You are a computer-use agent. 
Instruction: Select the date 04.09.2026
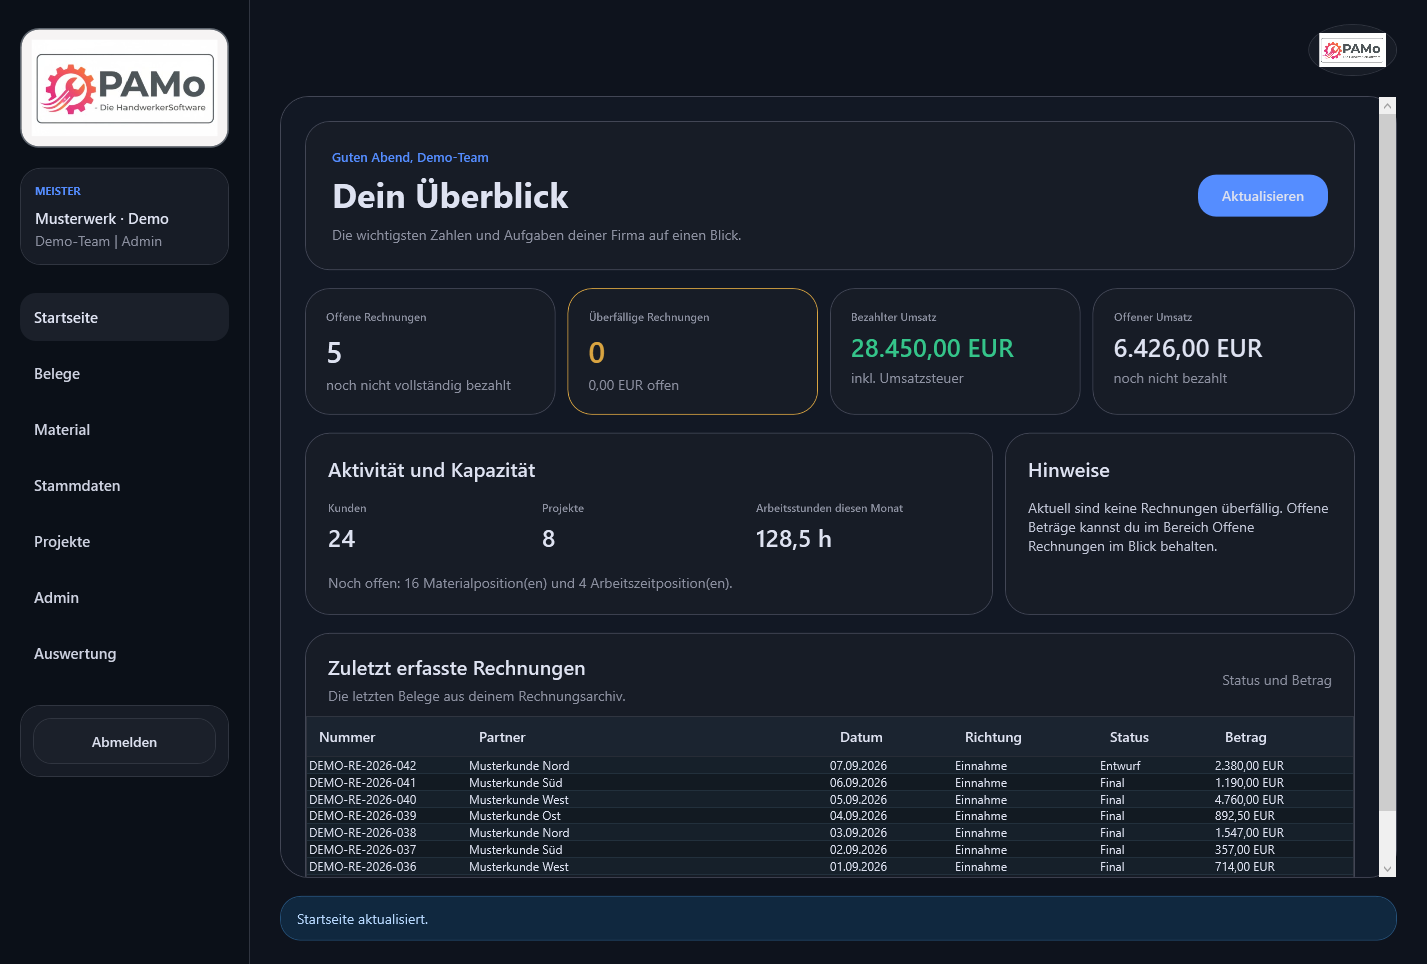coord(858,816)
